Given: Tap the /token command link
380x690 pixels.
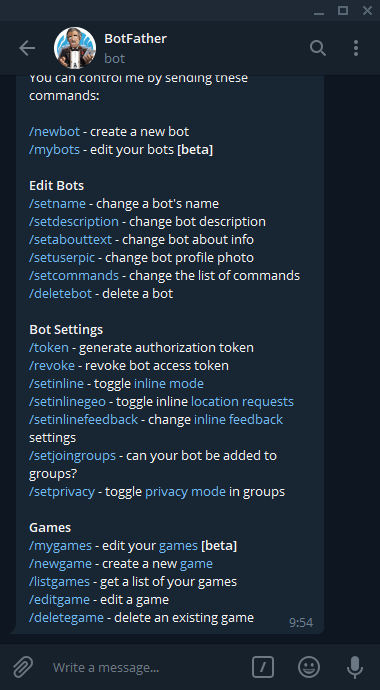Looking at the screenshot, I should click(x=49, y=348).
